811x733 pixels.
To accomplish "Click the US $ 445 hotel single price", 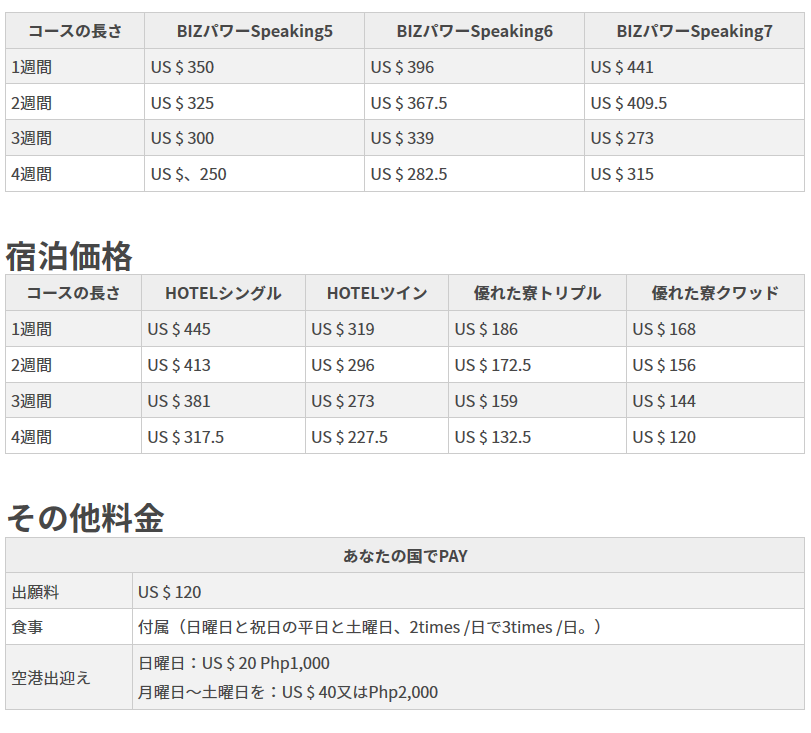I will (179, 329).
